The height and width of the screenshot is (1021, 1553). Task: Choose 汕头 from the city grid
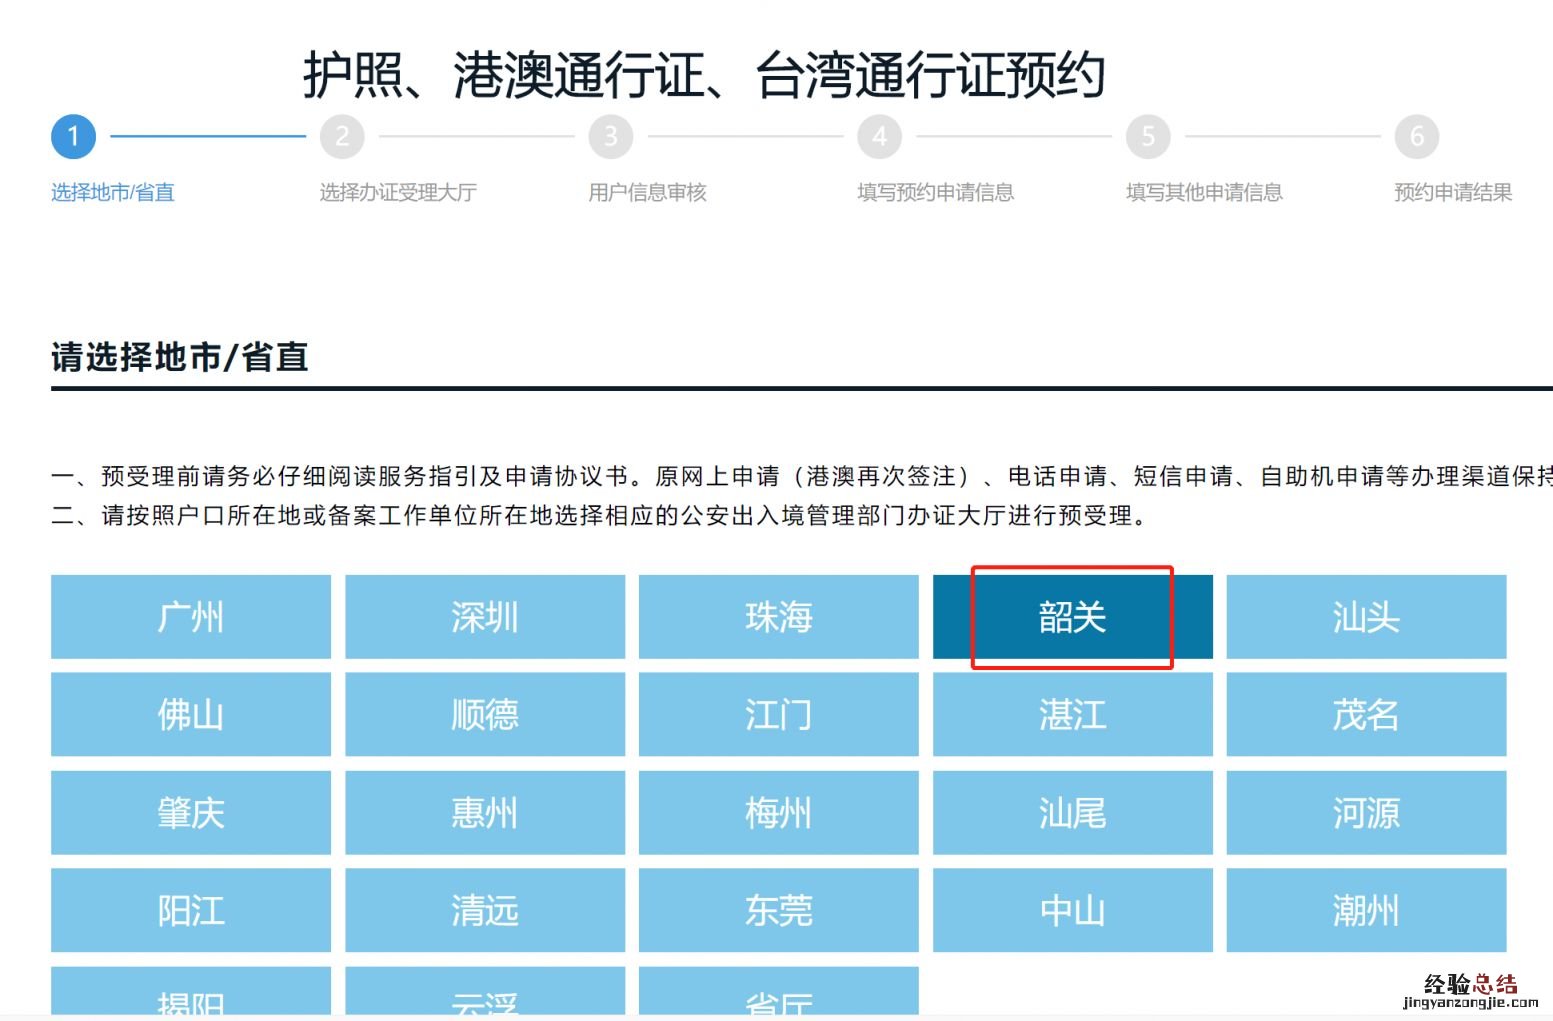1366,617
